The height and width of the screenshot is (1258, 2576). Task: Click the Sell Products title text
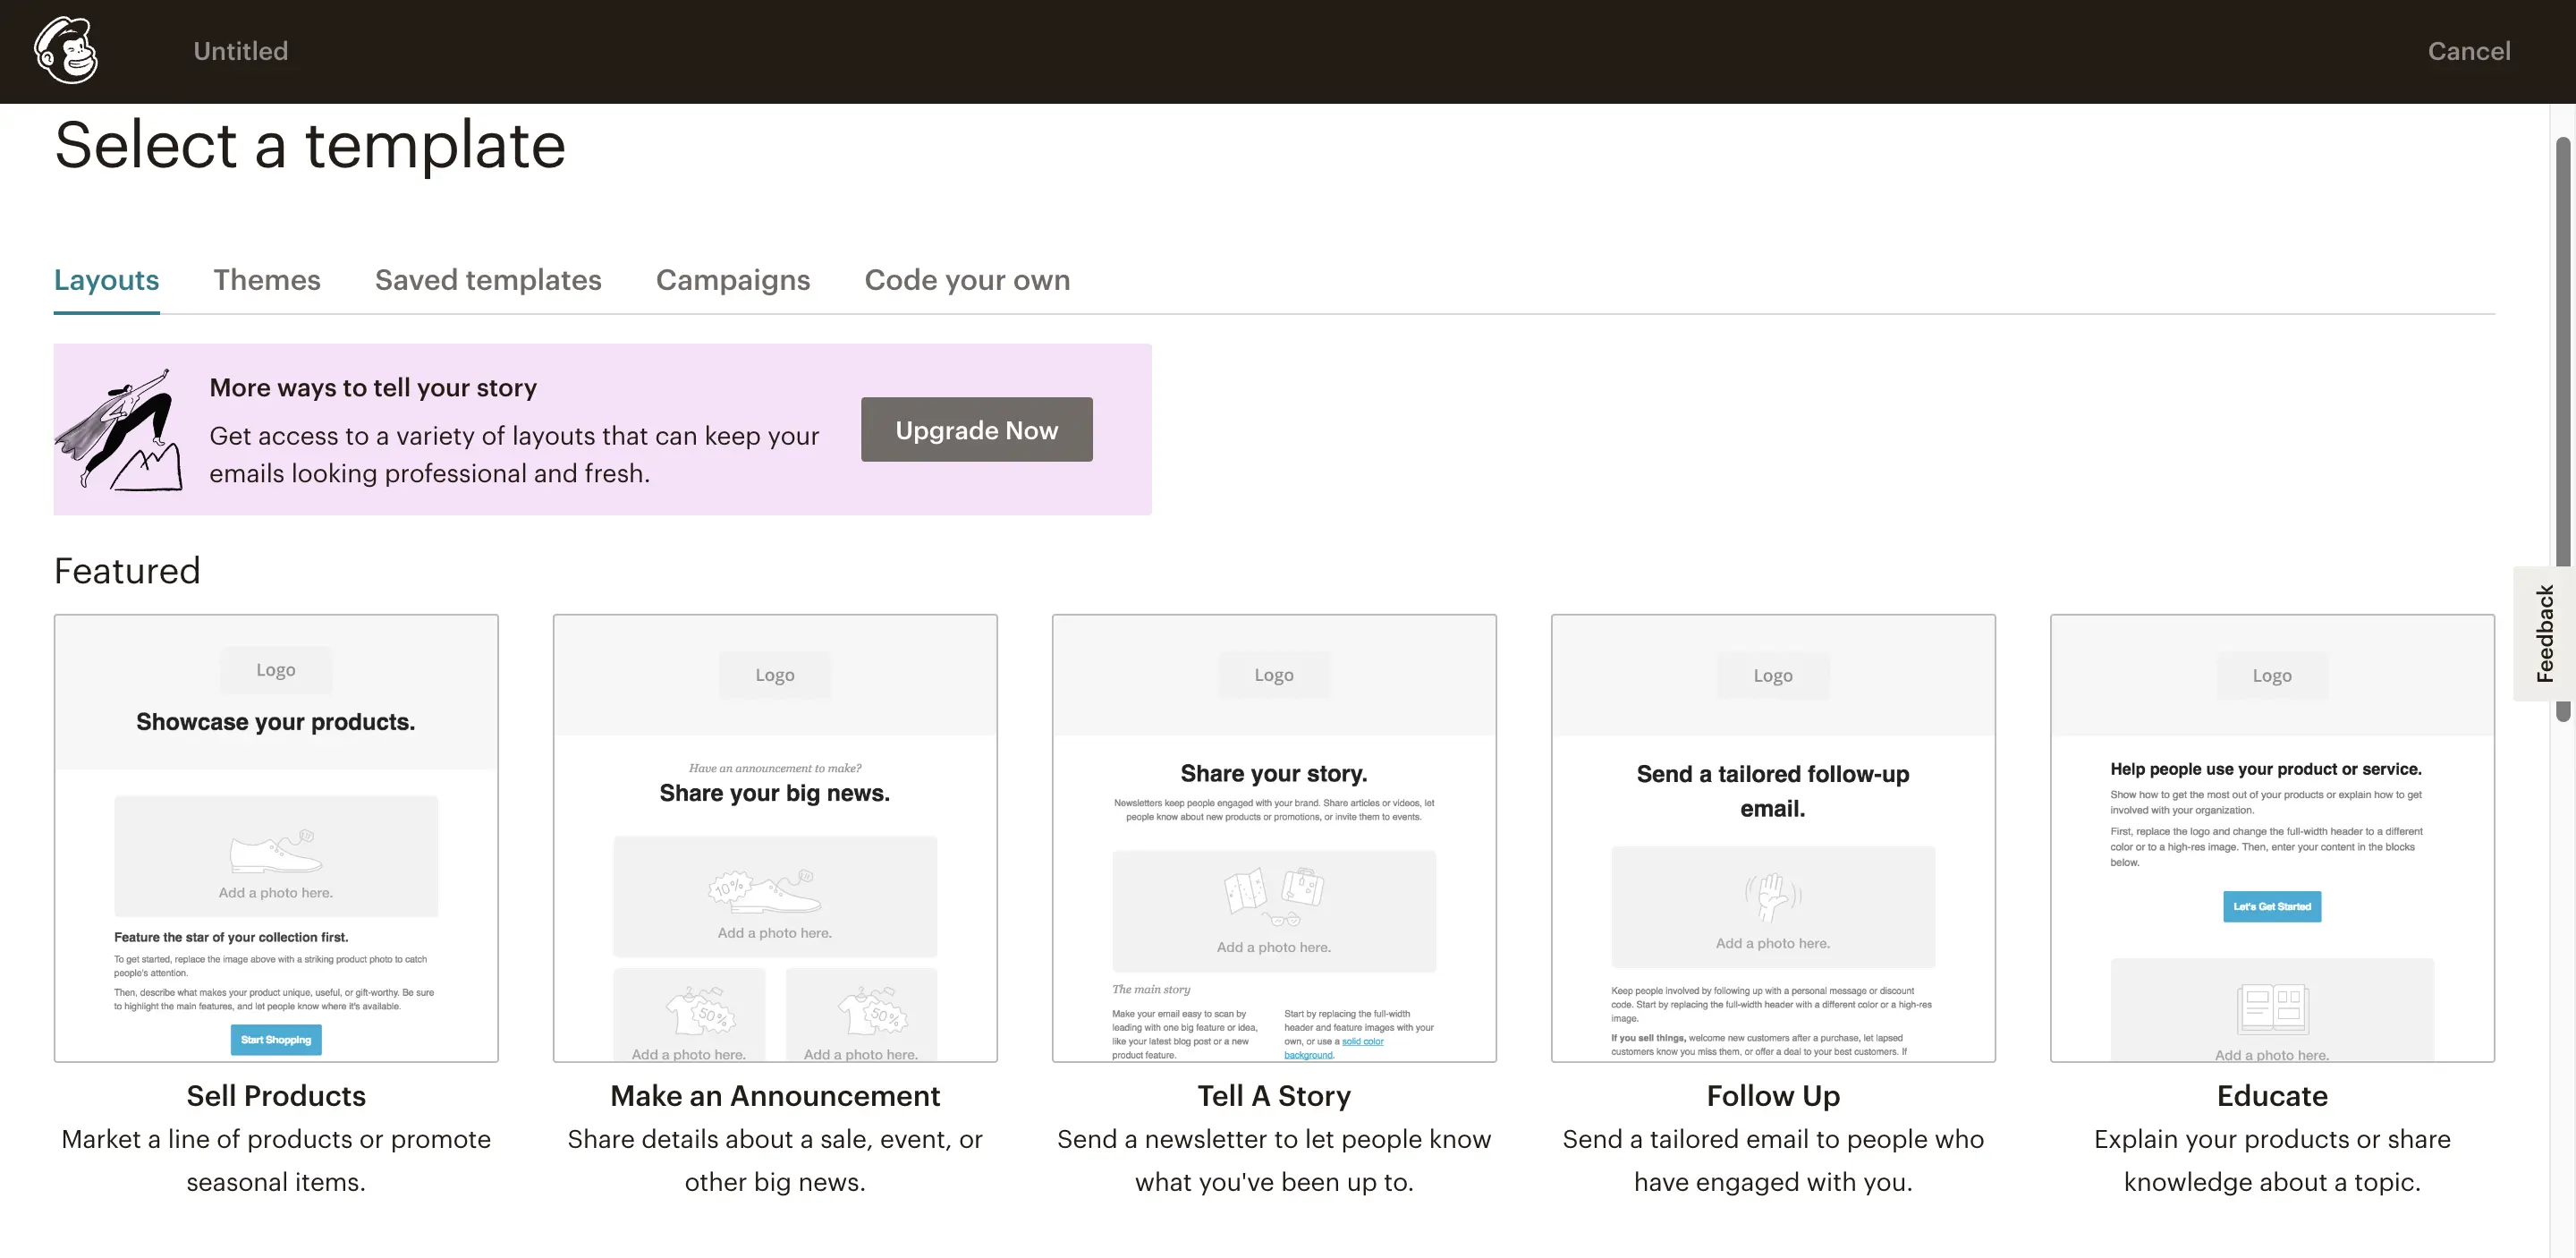[276, 1095]
